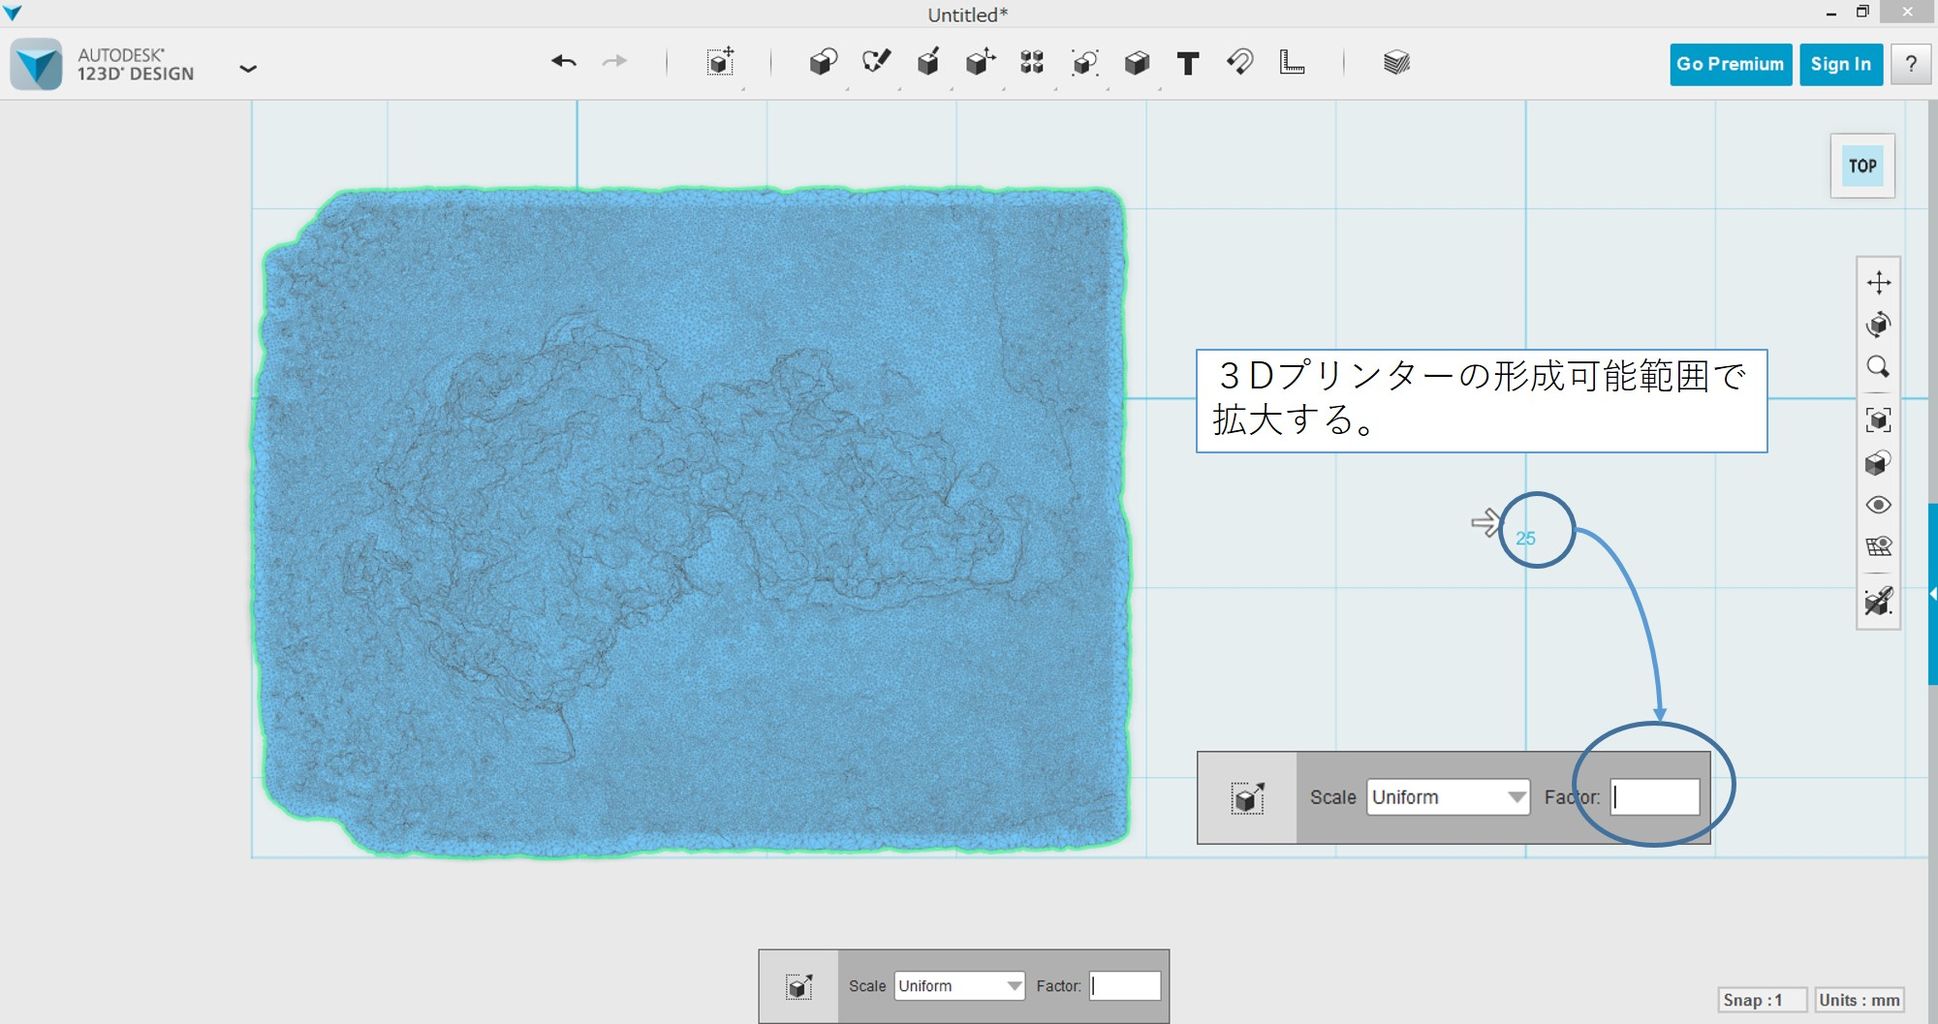Image resolution: width=1938 pixels, height=1024 pixels.
Task: Click the Factor input field in the bottom bar
Action: pyautogui.click(x=1125, y=986)
